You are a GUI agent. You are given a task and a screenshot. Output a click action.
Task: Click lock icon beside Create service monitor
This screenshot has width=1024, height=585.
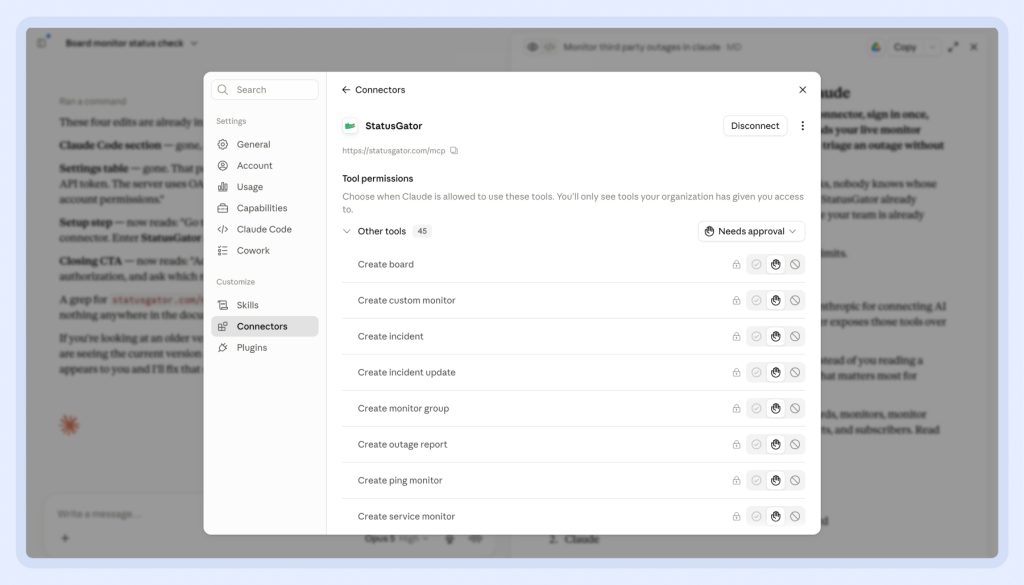coord(736,516)
